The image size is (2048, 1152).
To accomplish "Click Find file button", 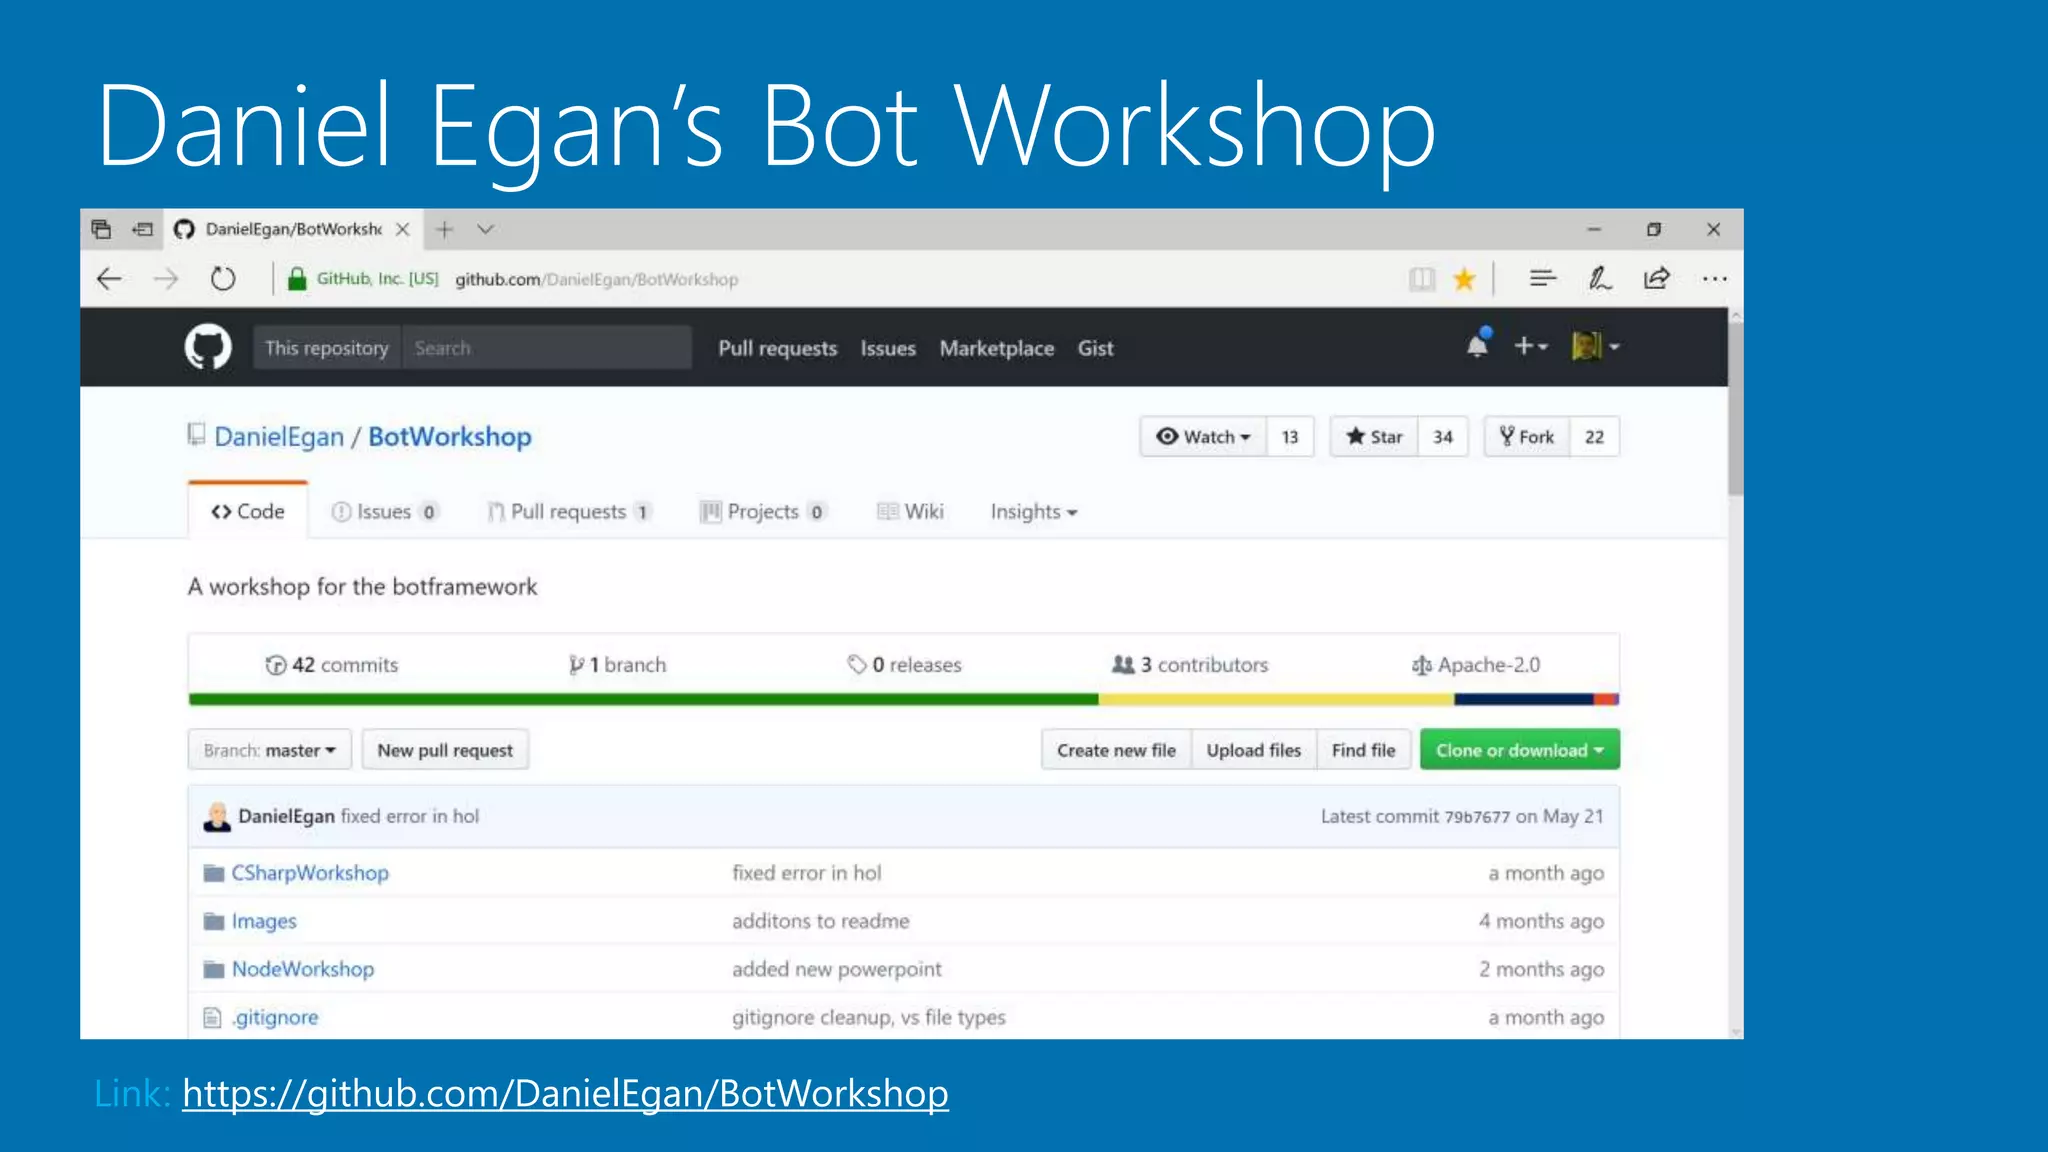I will 1364,750.
